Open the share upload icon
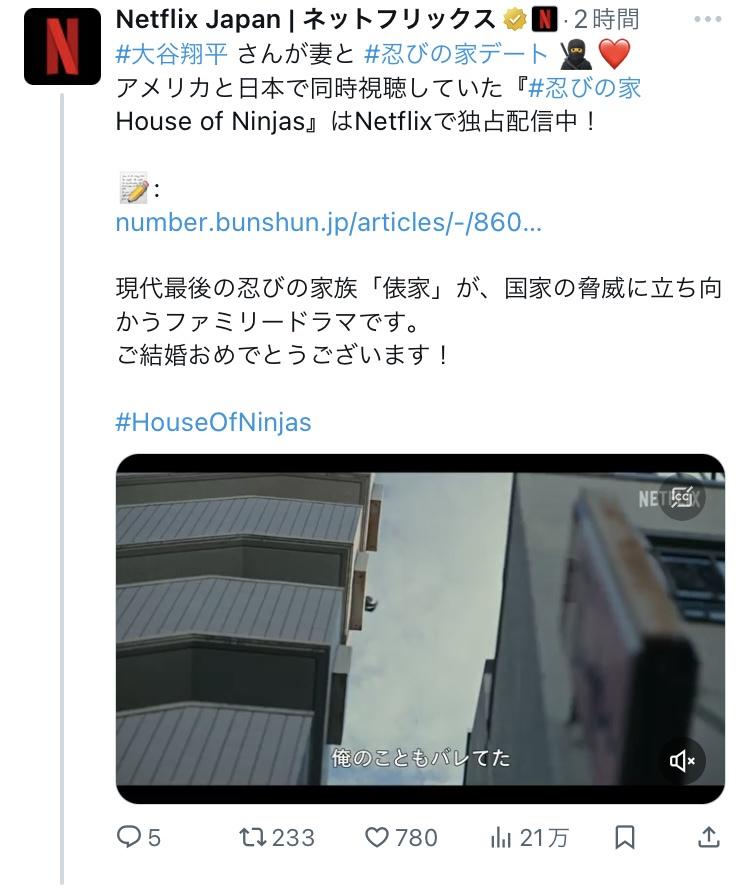 coord(708,837)
